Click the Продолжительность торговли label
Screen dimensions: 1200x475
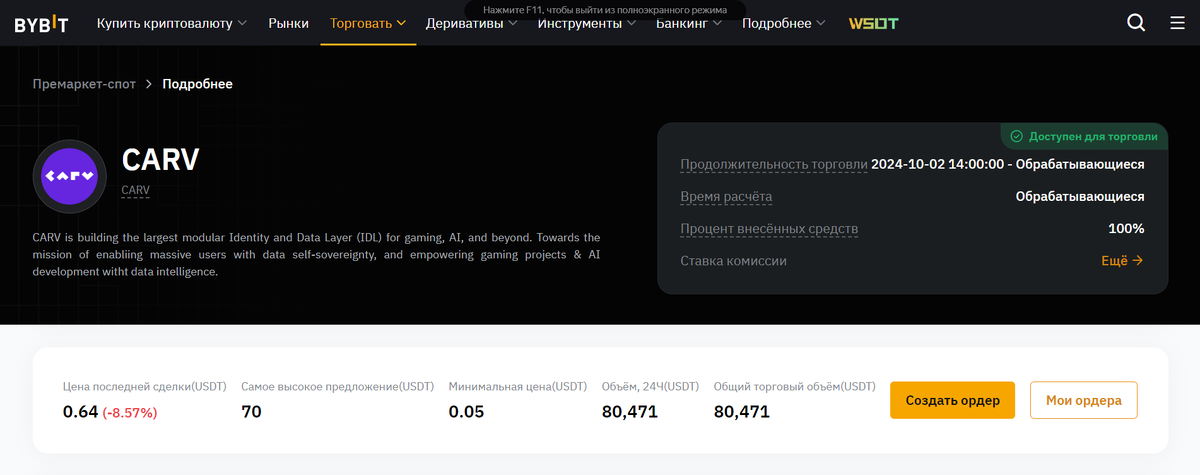point(774,165)
